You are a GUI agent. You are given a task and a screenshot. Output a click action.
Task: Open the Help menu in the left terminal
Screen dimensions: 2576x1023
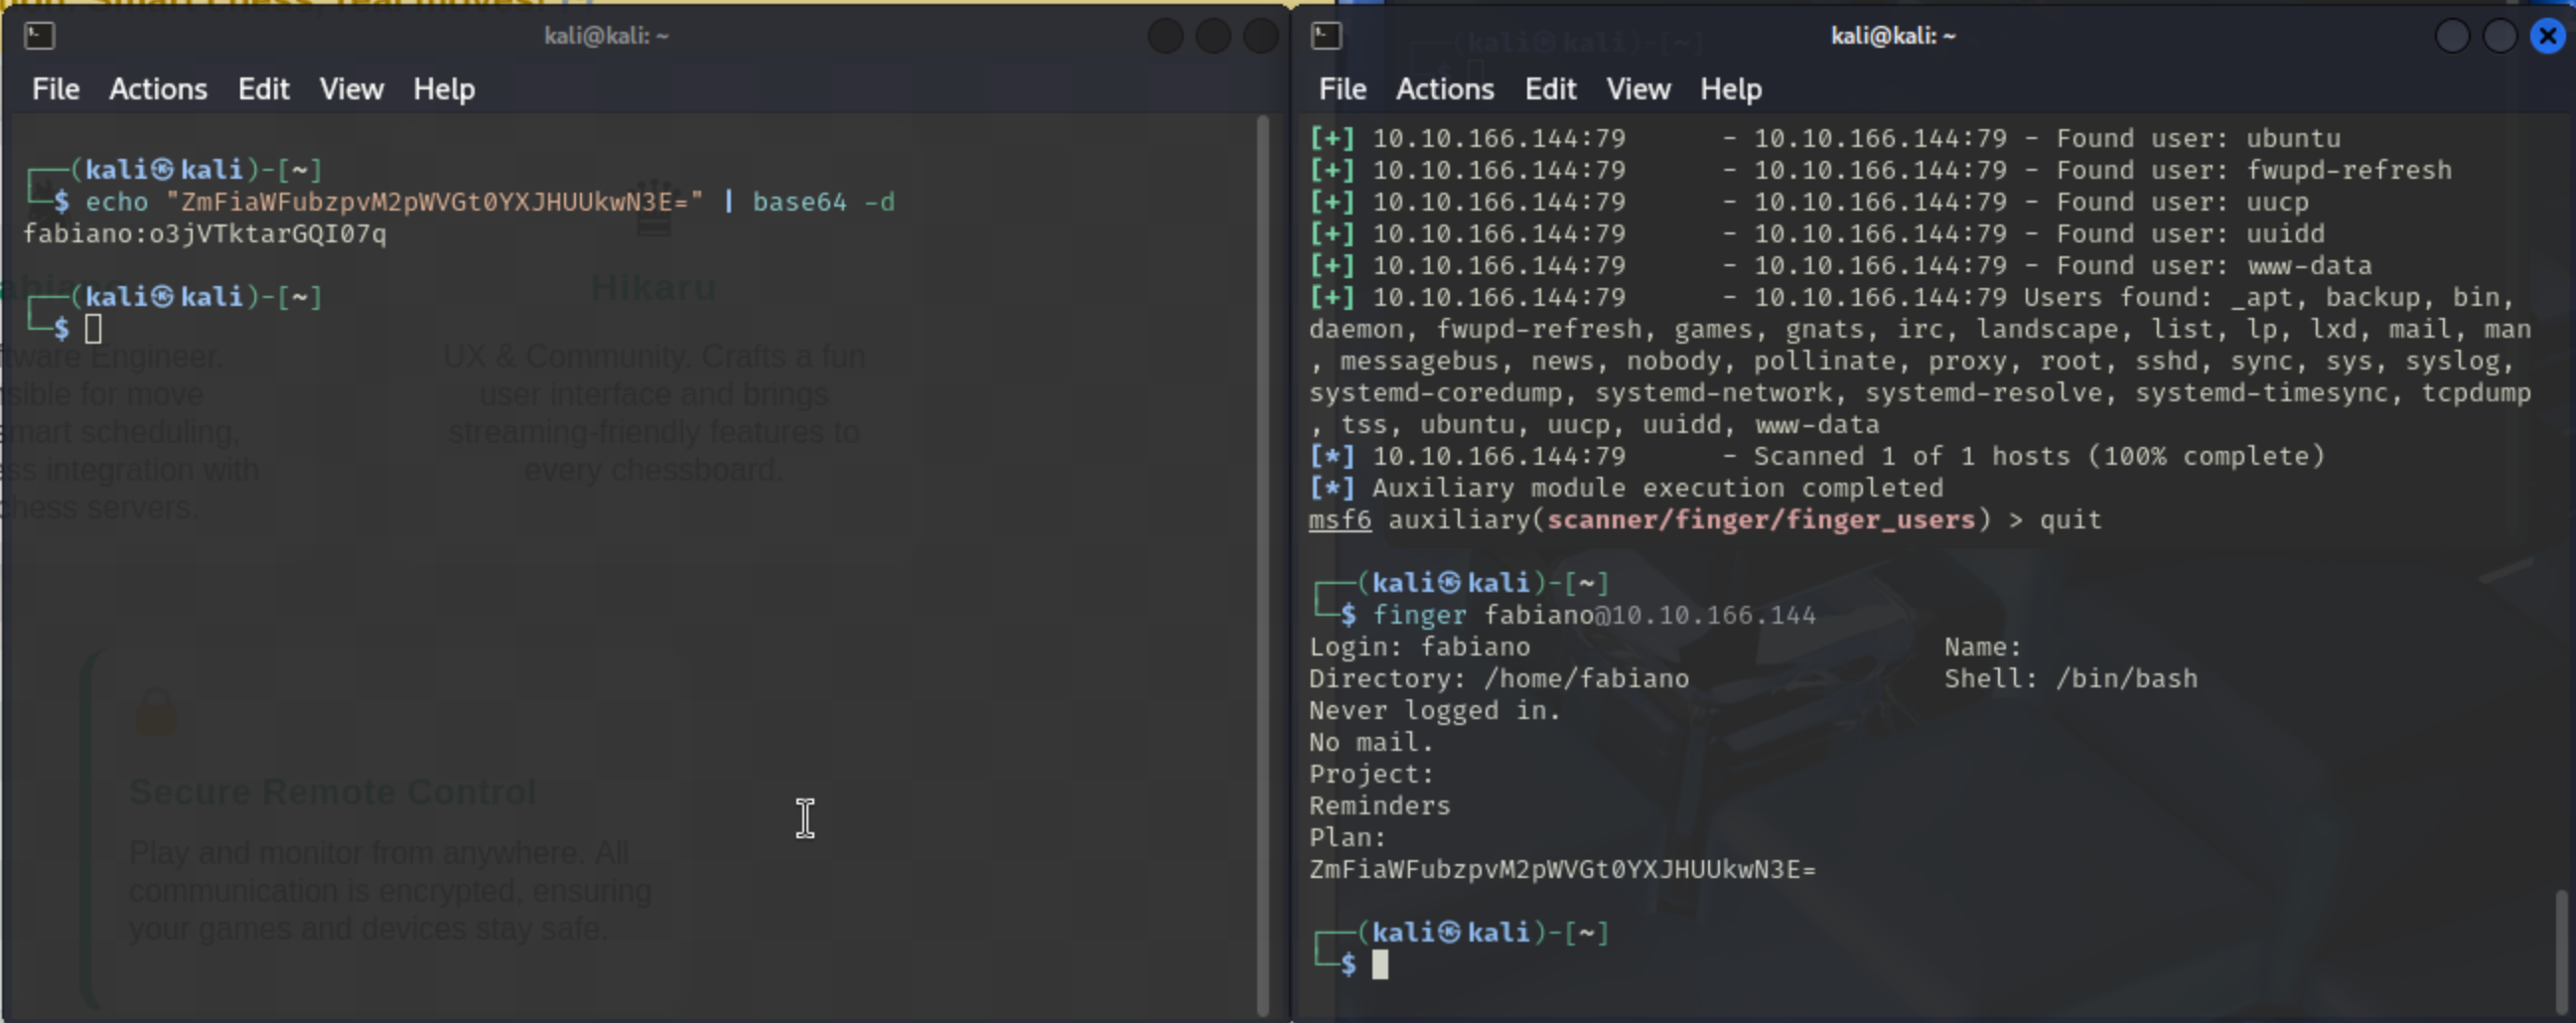(443, 89)
